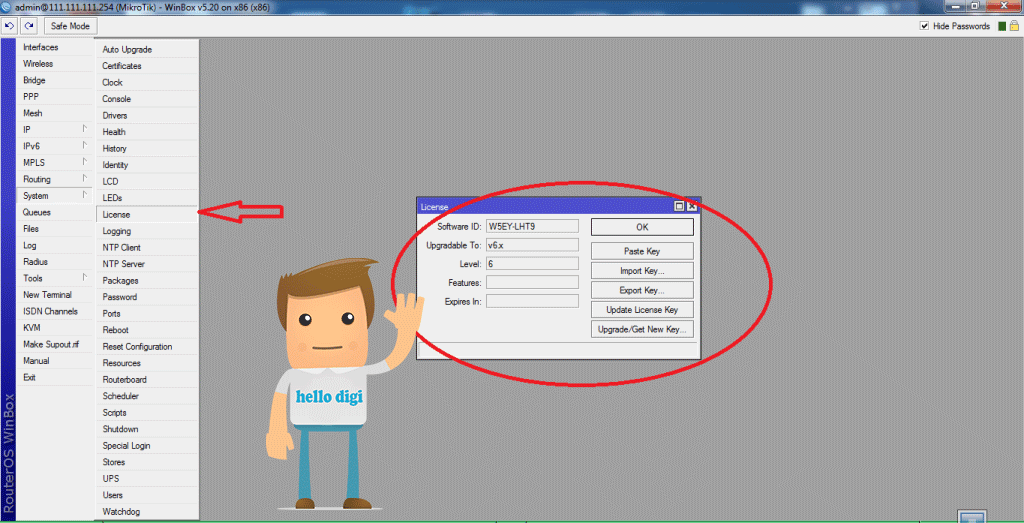The height and width of the screenshot is (523, 1024).
Task: Open New Terminal
Action: (x=55, y=295)
